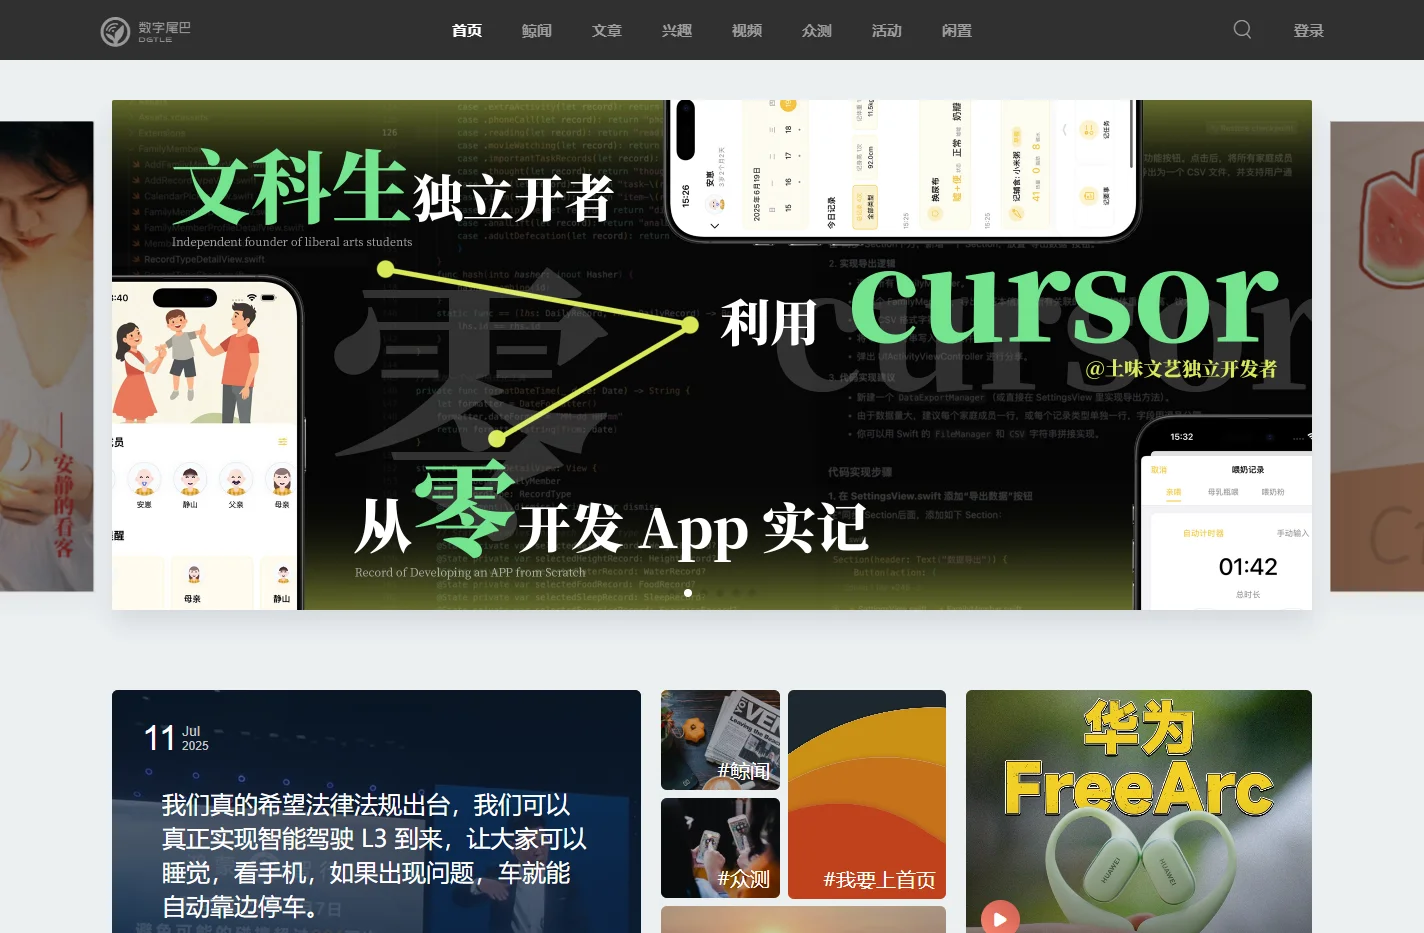Open the 兴趣 nav item
This screenshot has height=933, width=1424.
677,31
